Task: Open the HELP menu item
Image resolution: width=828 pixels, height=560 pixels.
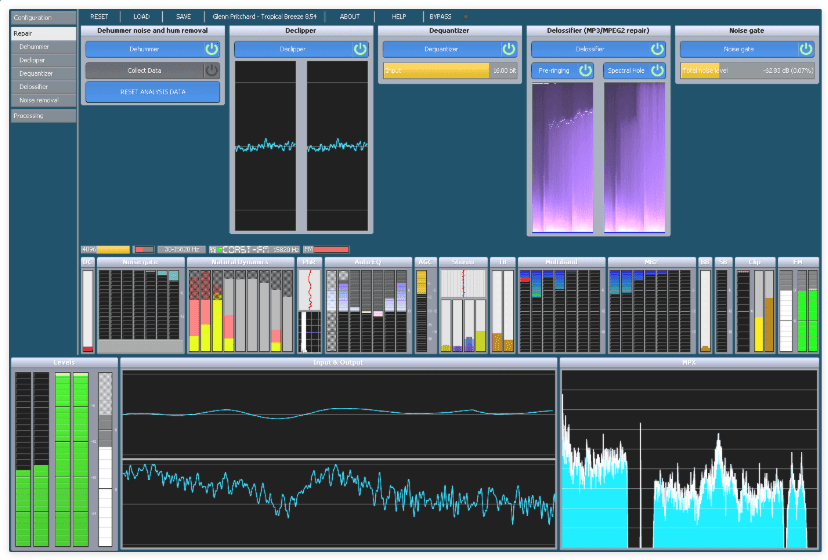Action: [399, 17]
